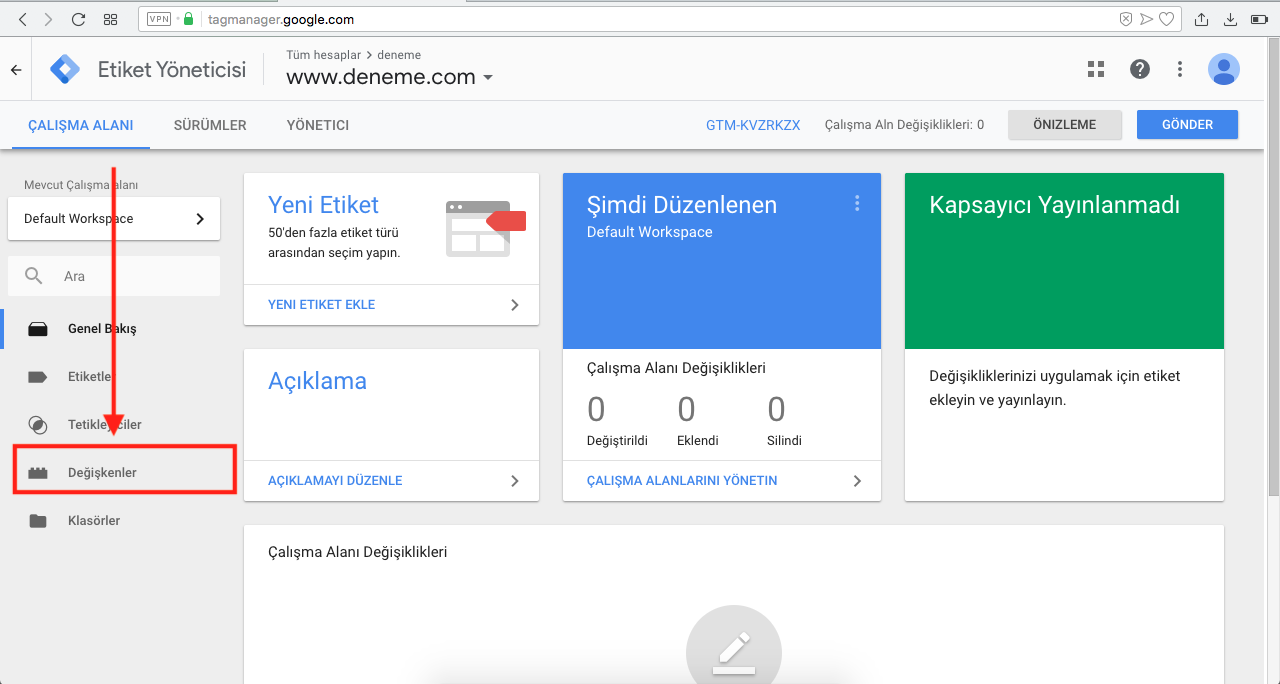Go back in browser history
This screenshot has height=684, width=1280.
[x=22, y=19]
